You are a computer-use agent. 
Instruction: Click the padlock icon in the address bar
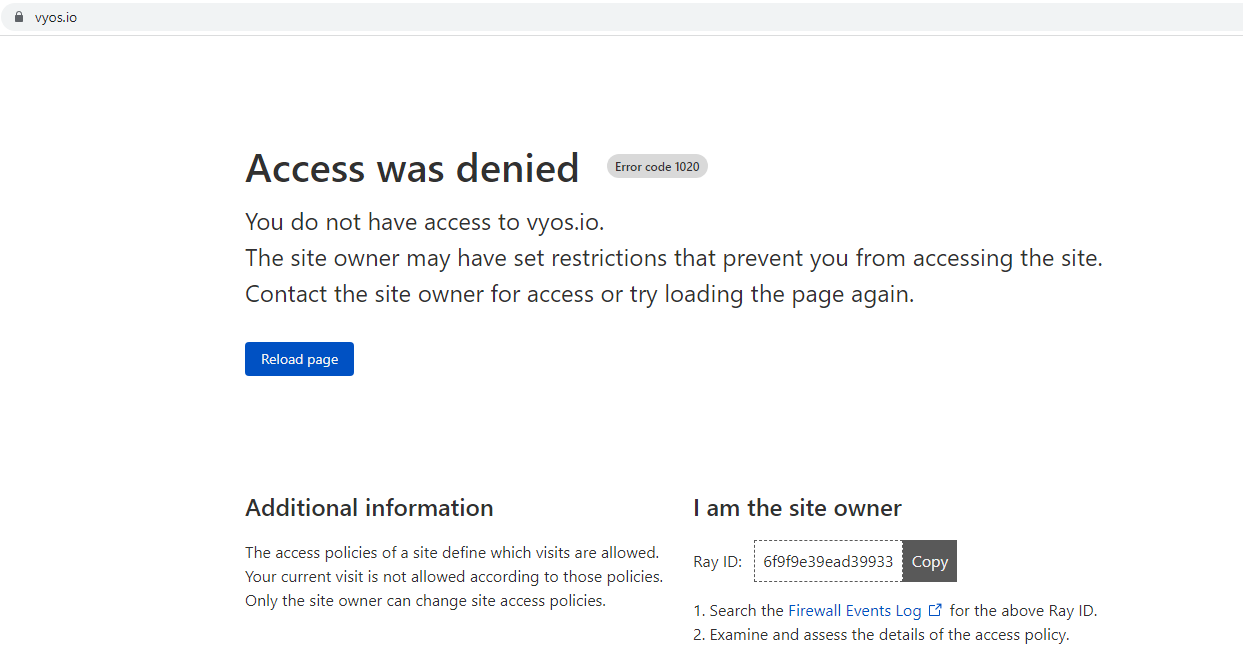tap(17, 17)
